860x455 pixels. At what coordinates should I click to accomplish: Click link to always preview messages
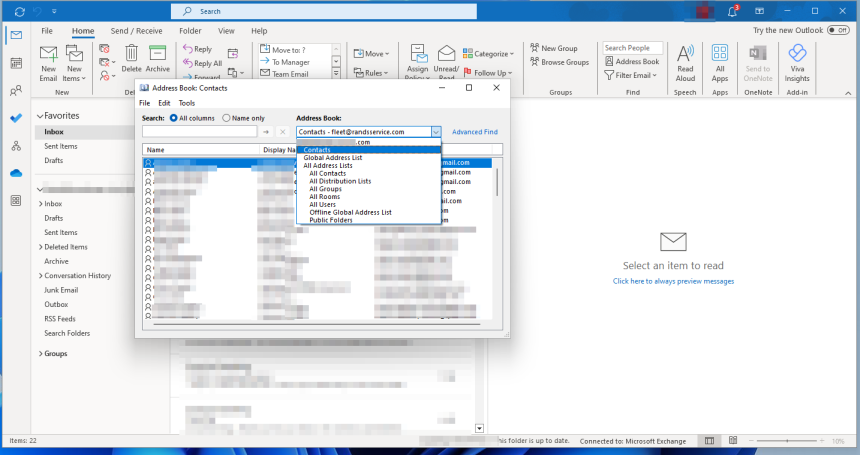coord(672,282)
